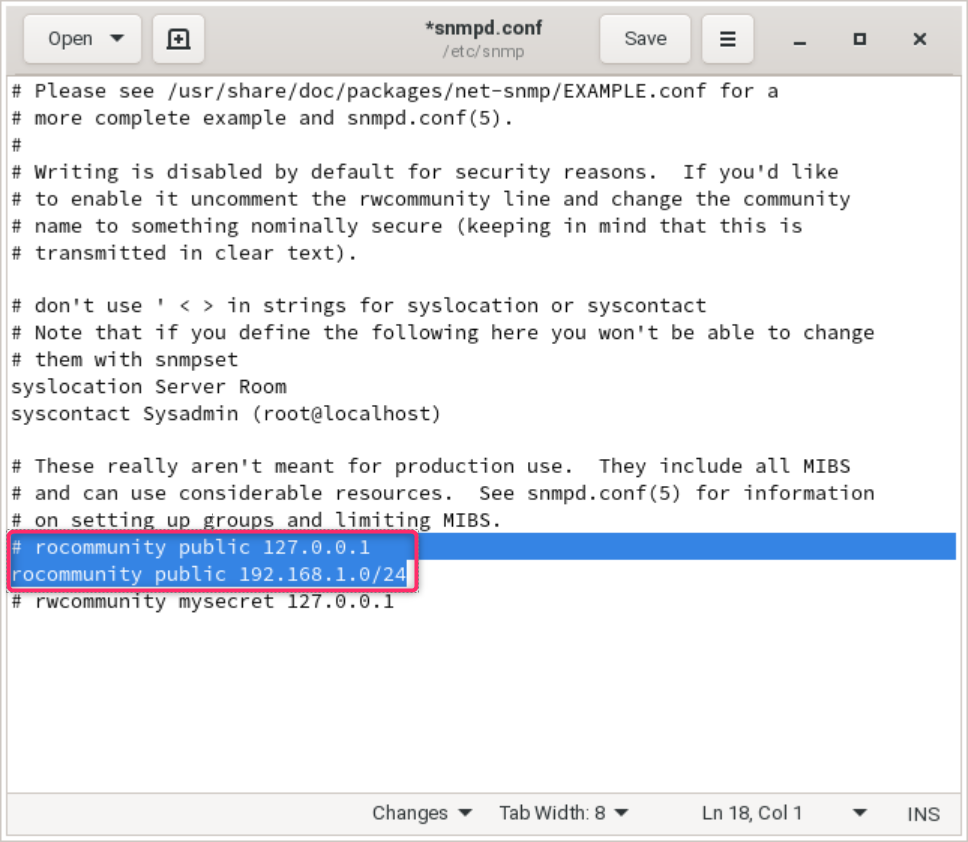Click the line 'rocommunity public 192.168.1.0/24'
This screenshot has height=842, width=968.
tap(209, 574)
